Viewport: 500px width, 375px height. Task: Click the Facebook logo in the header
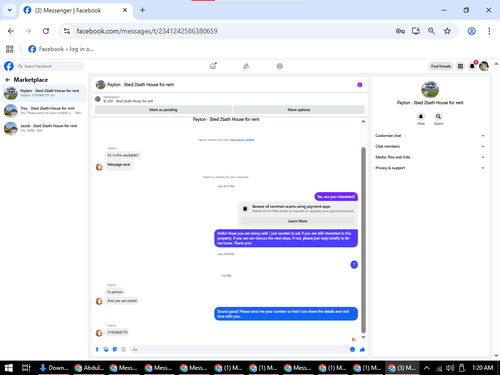(x=9, y=66)
